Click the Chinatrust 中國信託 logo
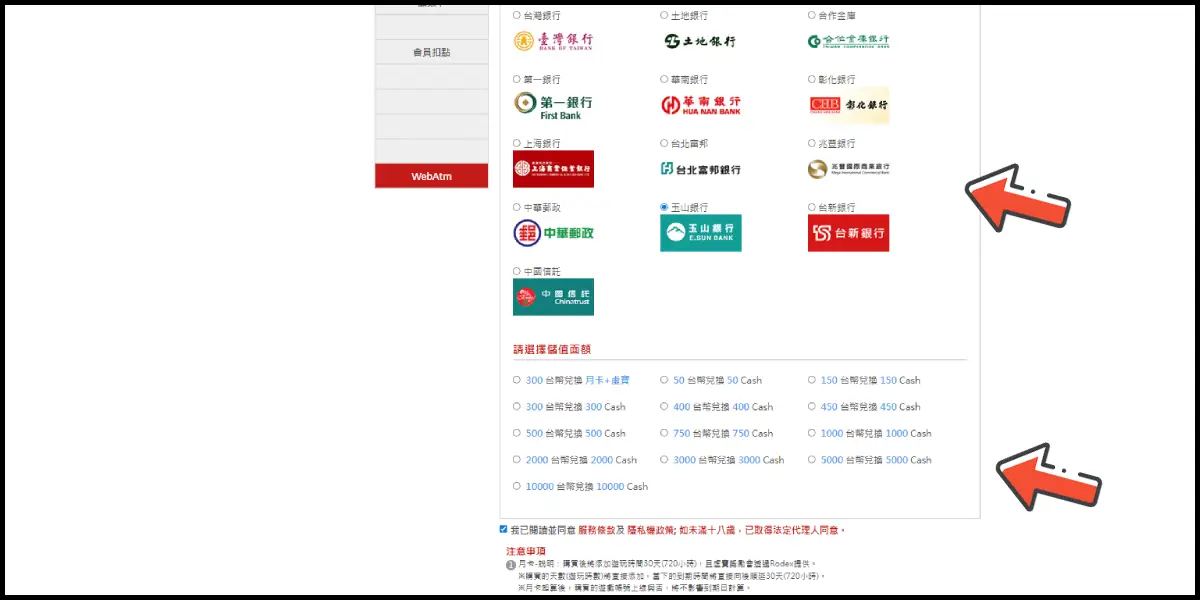The width and height of the screenshot is (1200, 600). pyautogui.click(x=553, y=297)
